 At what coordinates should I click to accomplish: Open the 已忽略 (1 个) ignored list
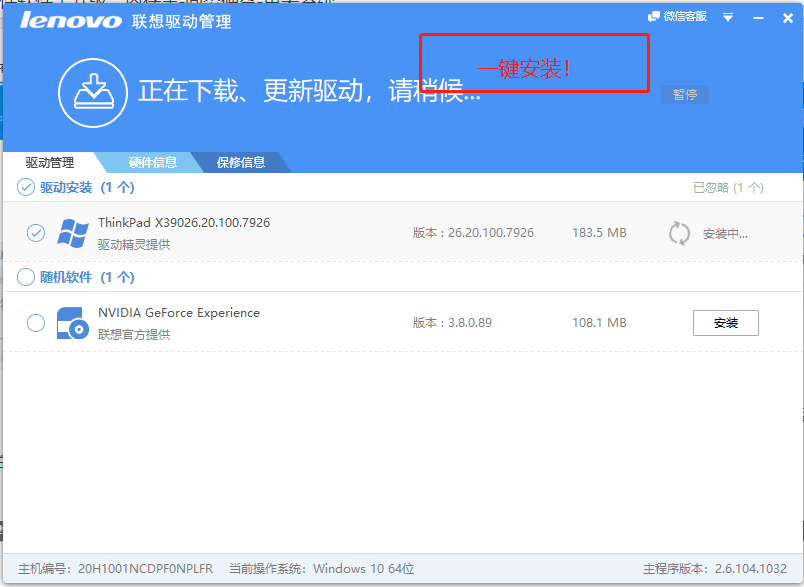click(x=728, y=188)
